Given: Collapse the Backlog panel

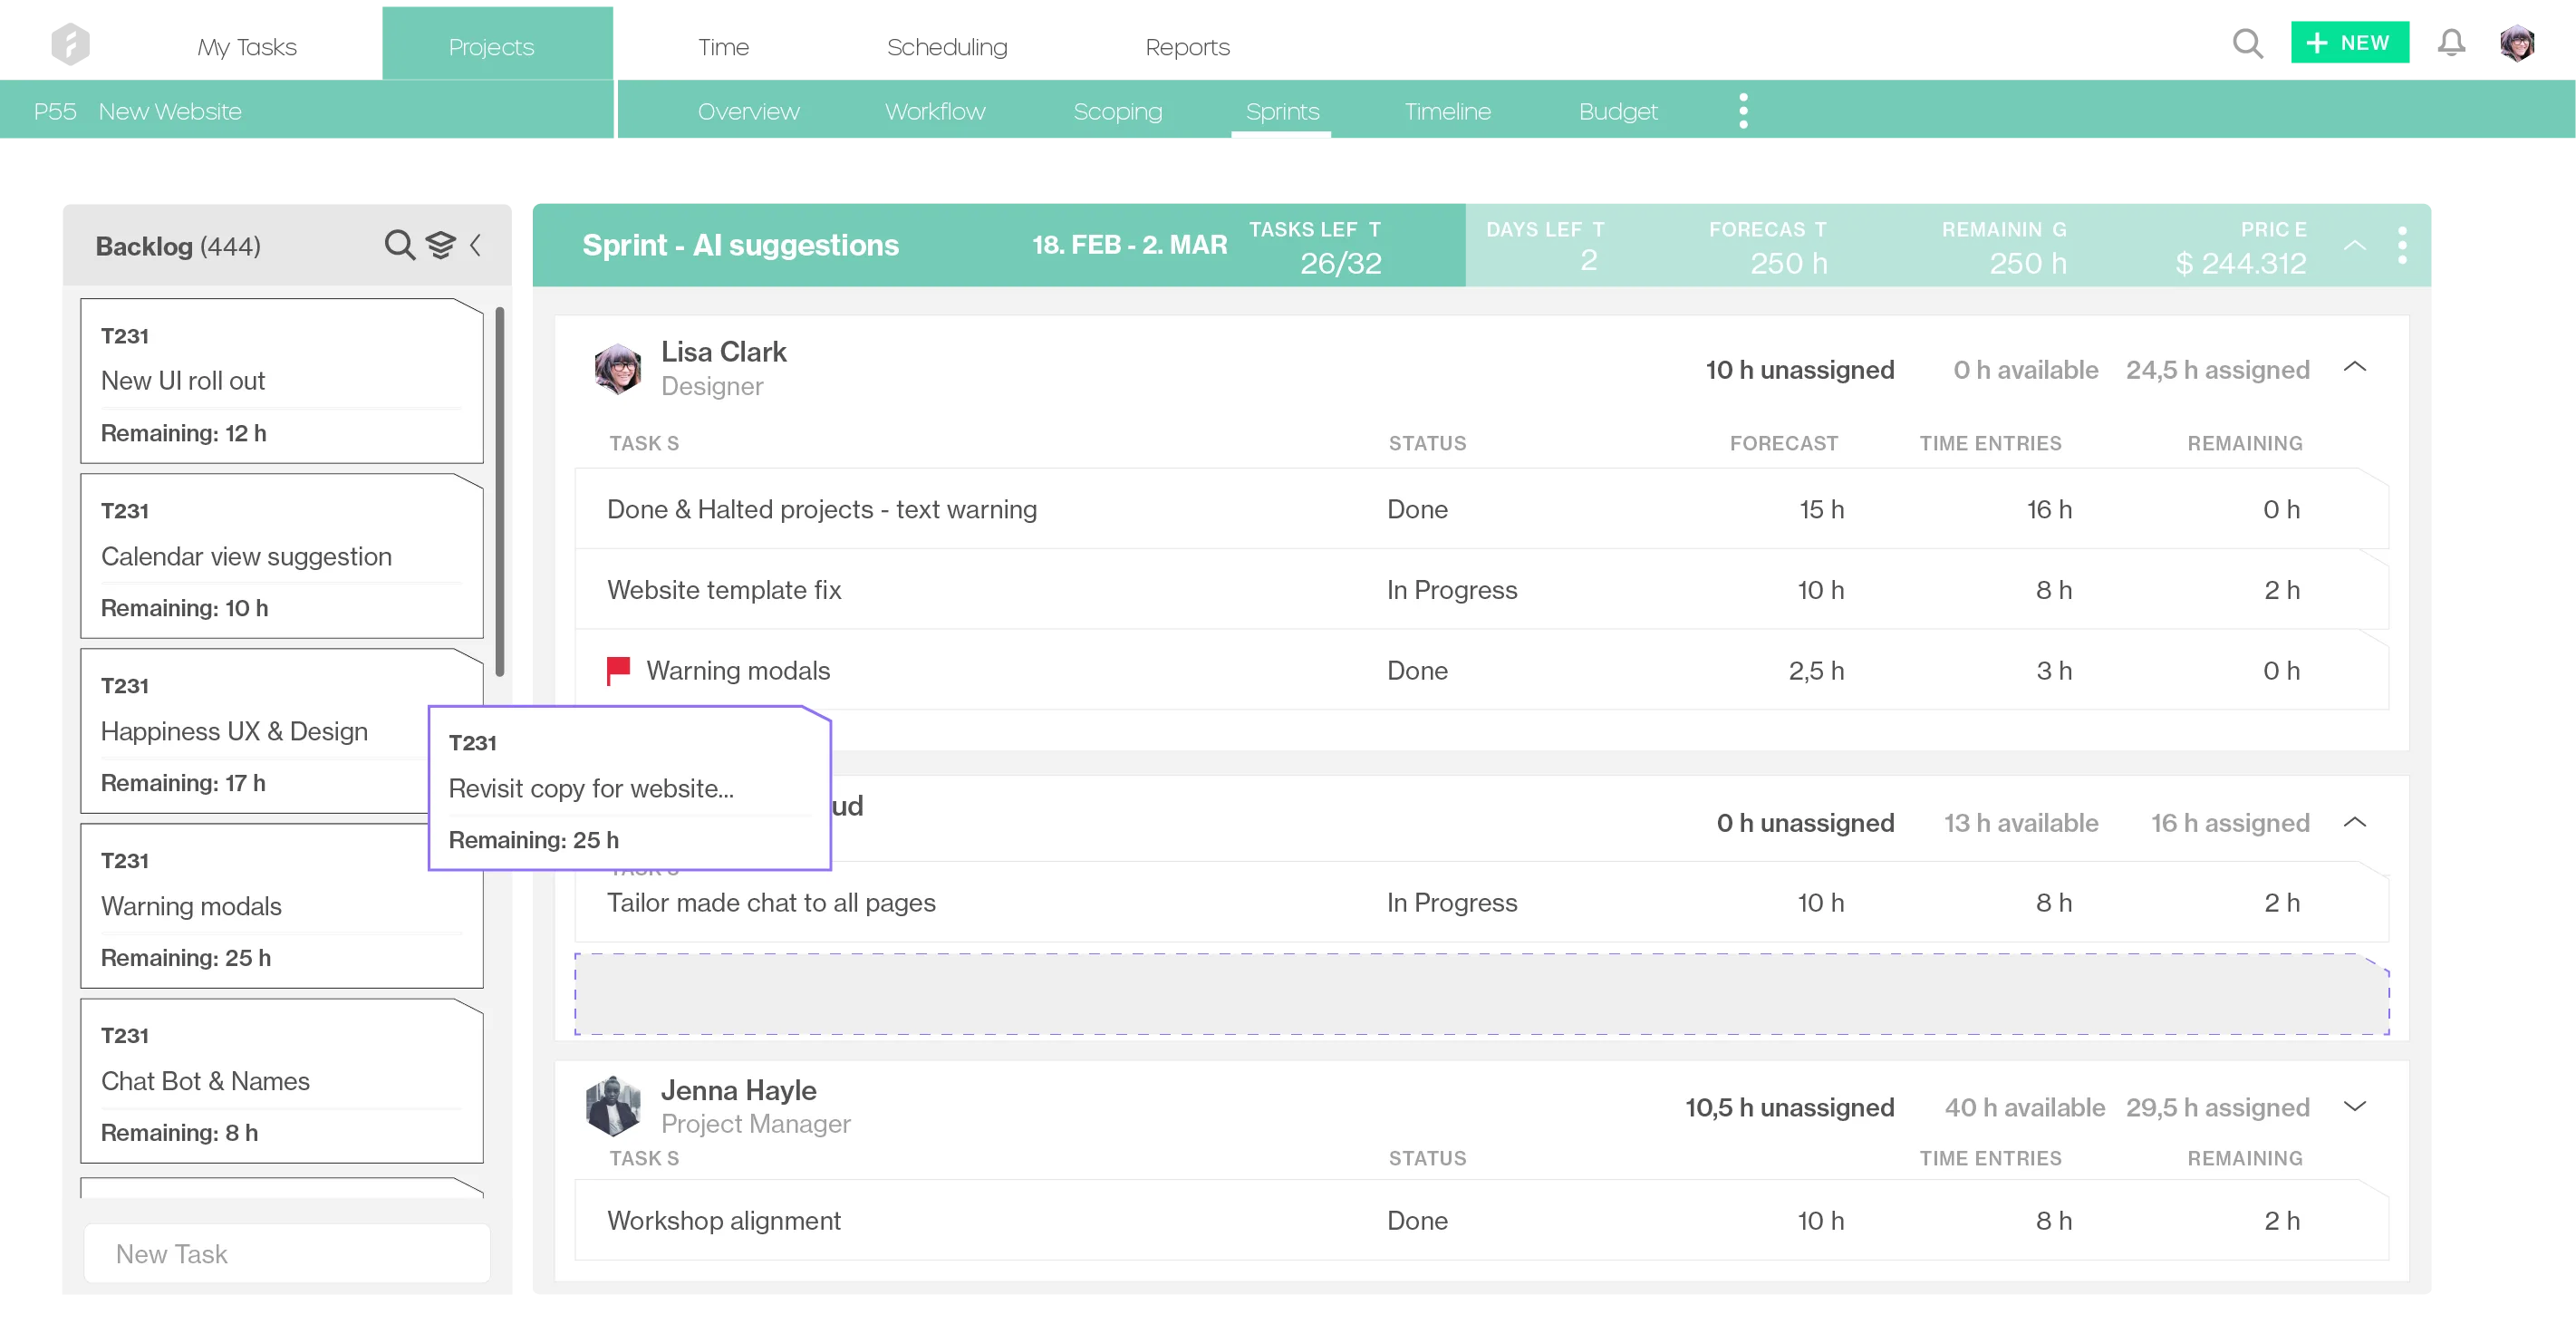Looking at the screenshot, I should click(476, 245).
